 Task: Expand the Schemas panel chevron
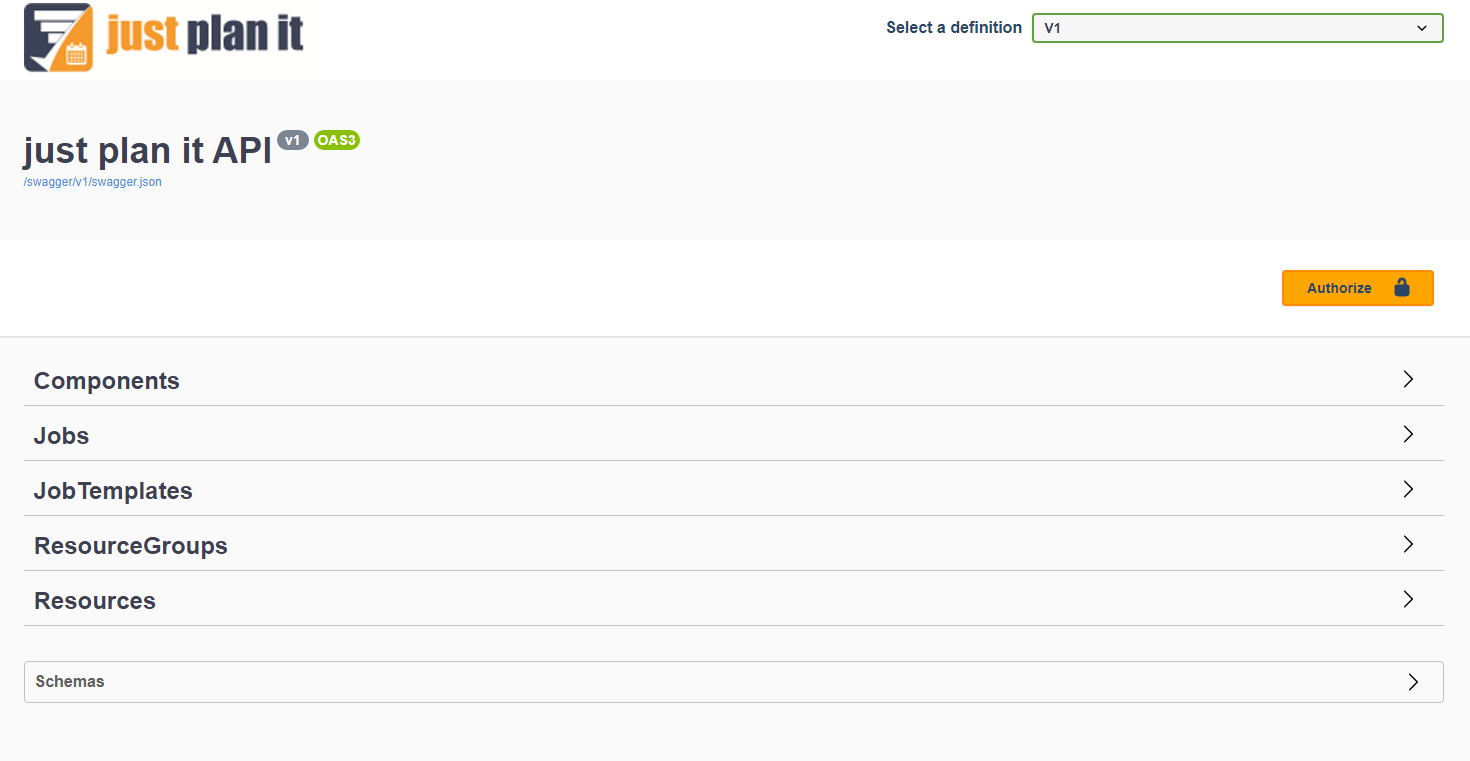(x=1413, y=682)
